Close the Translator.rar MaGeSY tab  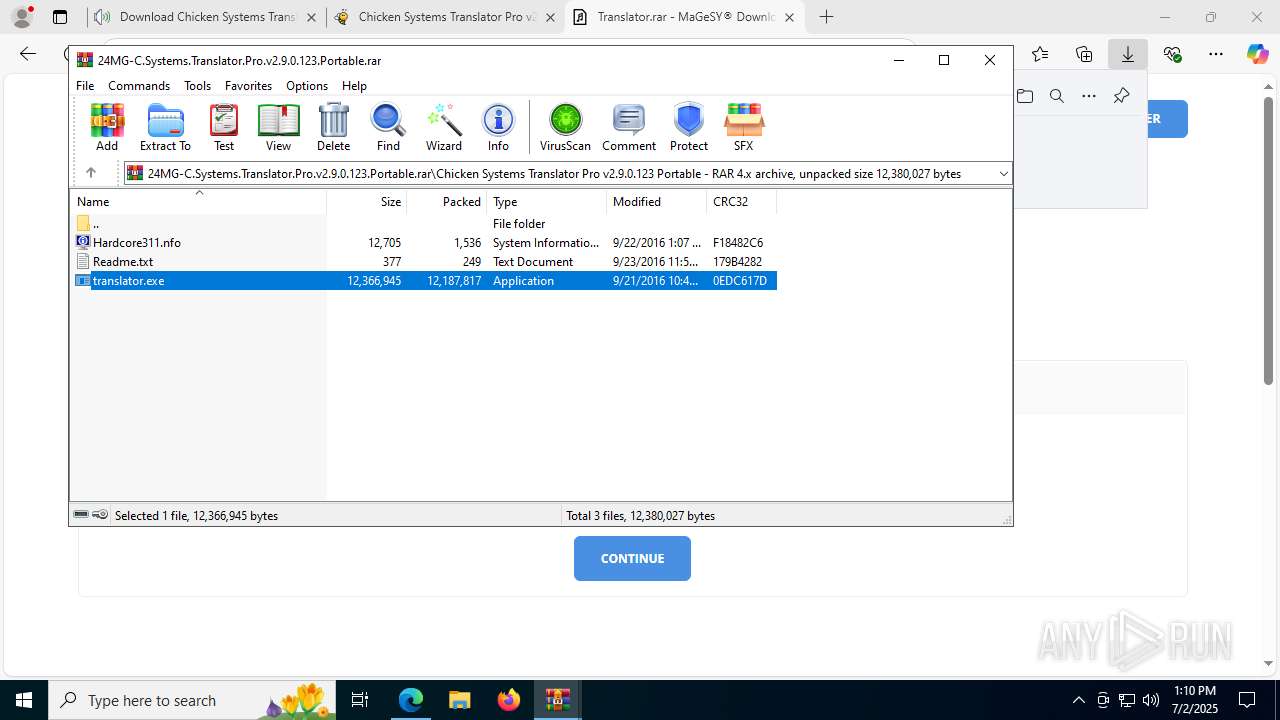tap(790, 17)
